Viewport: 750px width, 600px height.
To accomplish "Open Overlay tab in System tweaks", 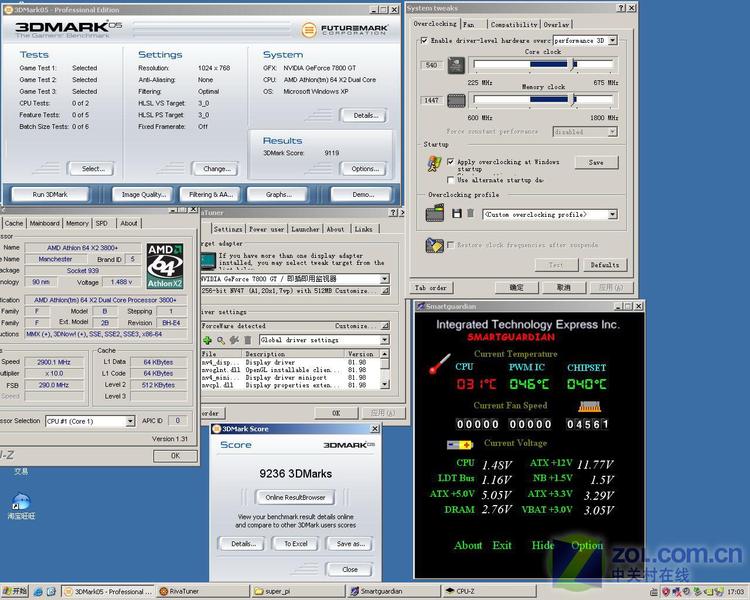I will pos(556,24).
